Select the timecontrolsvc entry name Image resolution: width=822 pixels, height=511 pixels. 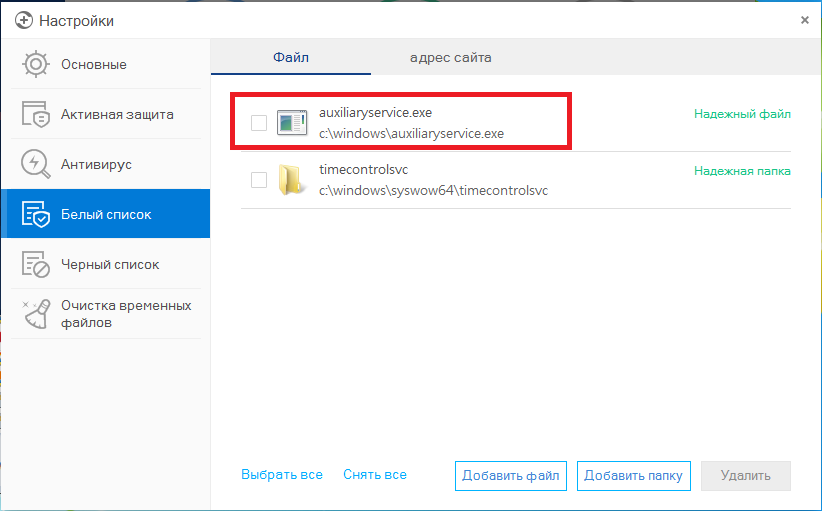(x=363, y=170)
